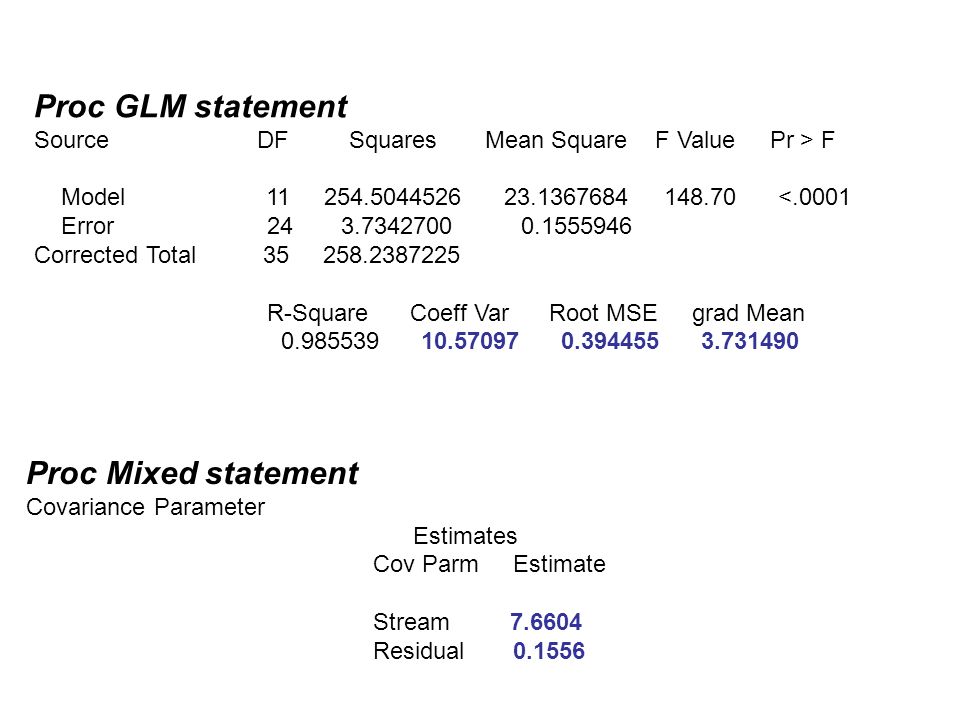960x720 pixels.
Task: Click the 'Proc Mixed statement' heading
Action: click(x=193, y=474)
